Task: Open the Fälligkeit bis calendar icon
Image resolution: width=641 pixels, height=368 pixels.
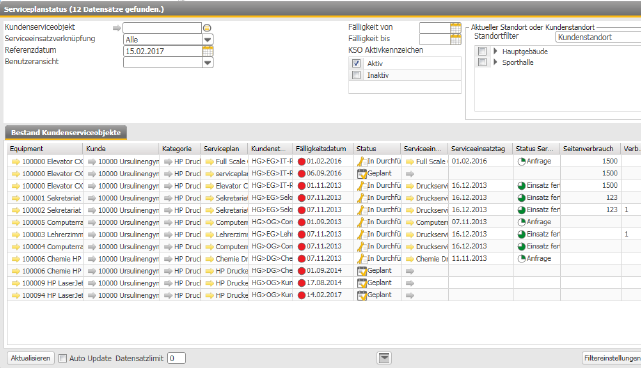Action: [x=455, y=39]
